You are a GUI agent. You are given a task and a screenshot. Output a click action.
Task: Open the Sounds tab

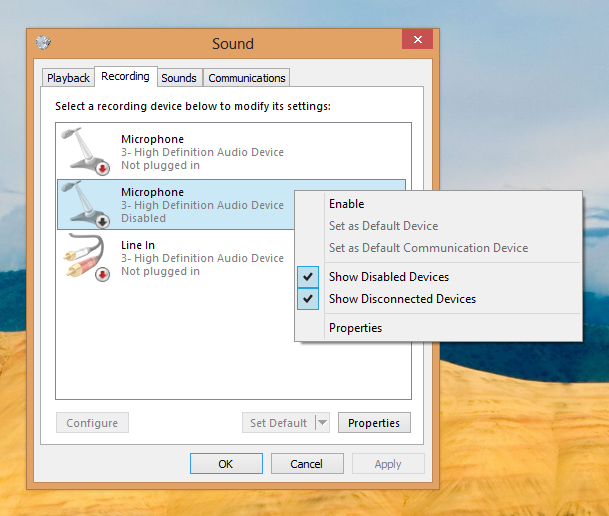(x=179, y=78)
